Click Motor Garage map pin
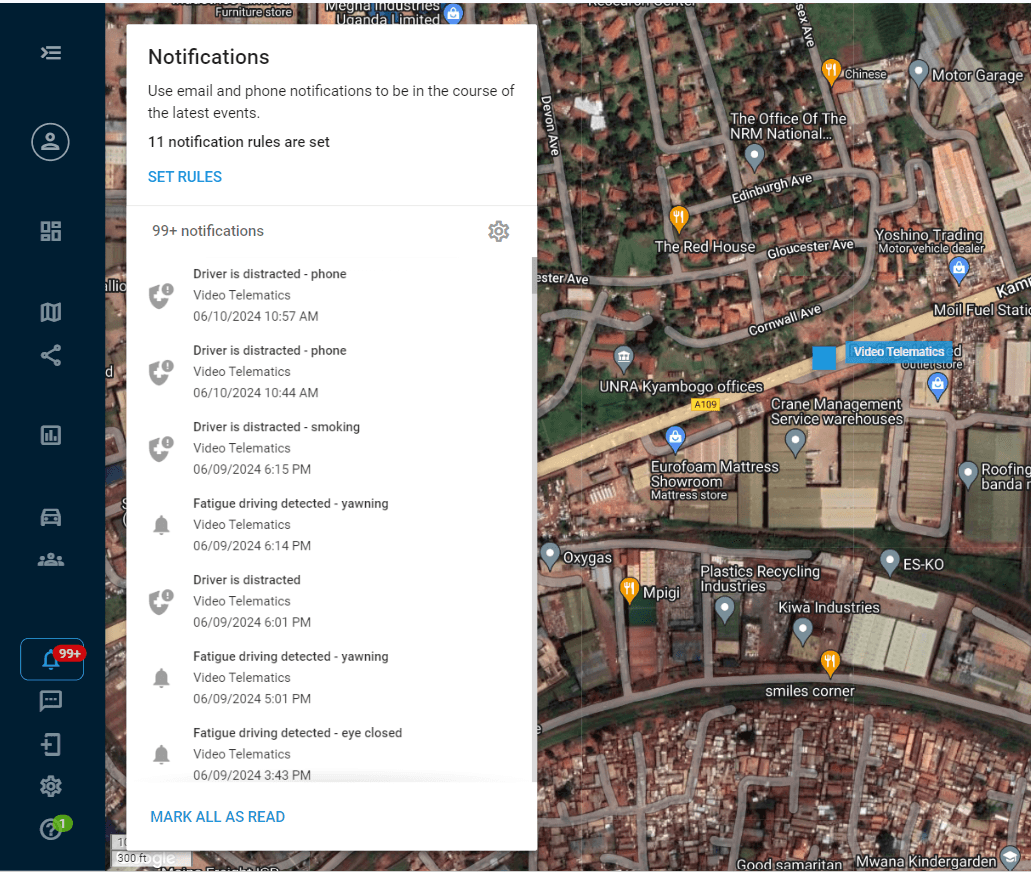1031x872 pixels. (x=918, y=73)
